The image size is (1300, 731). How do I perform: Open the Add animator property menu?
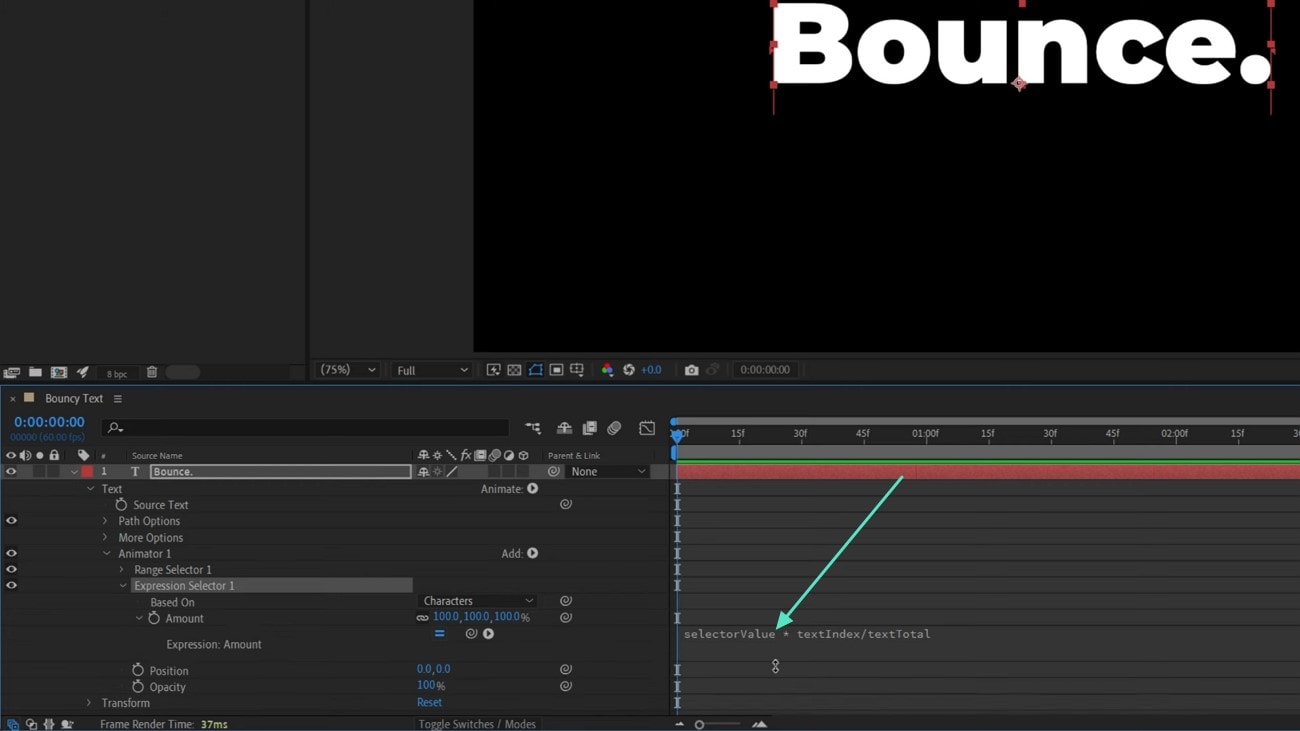click(533, 553)
